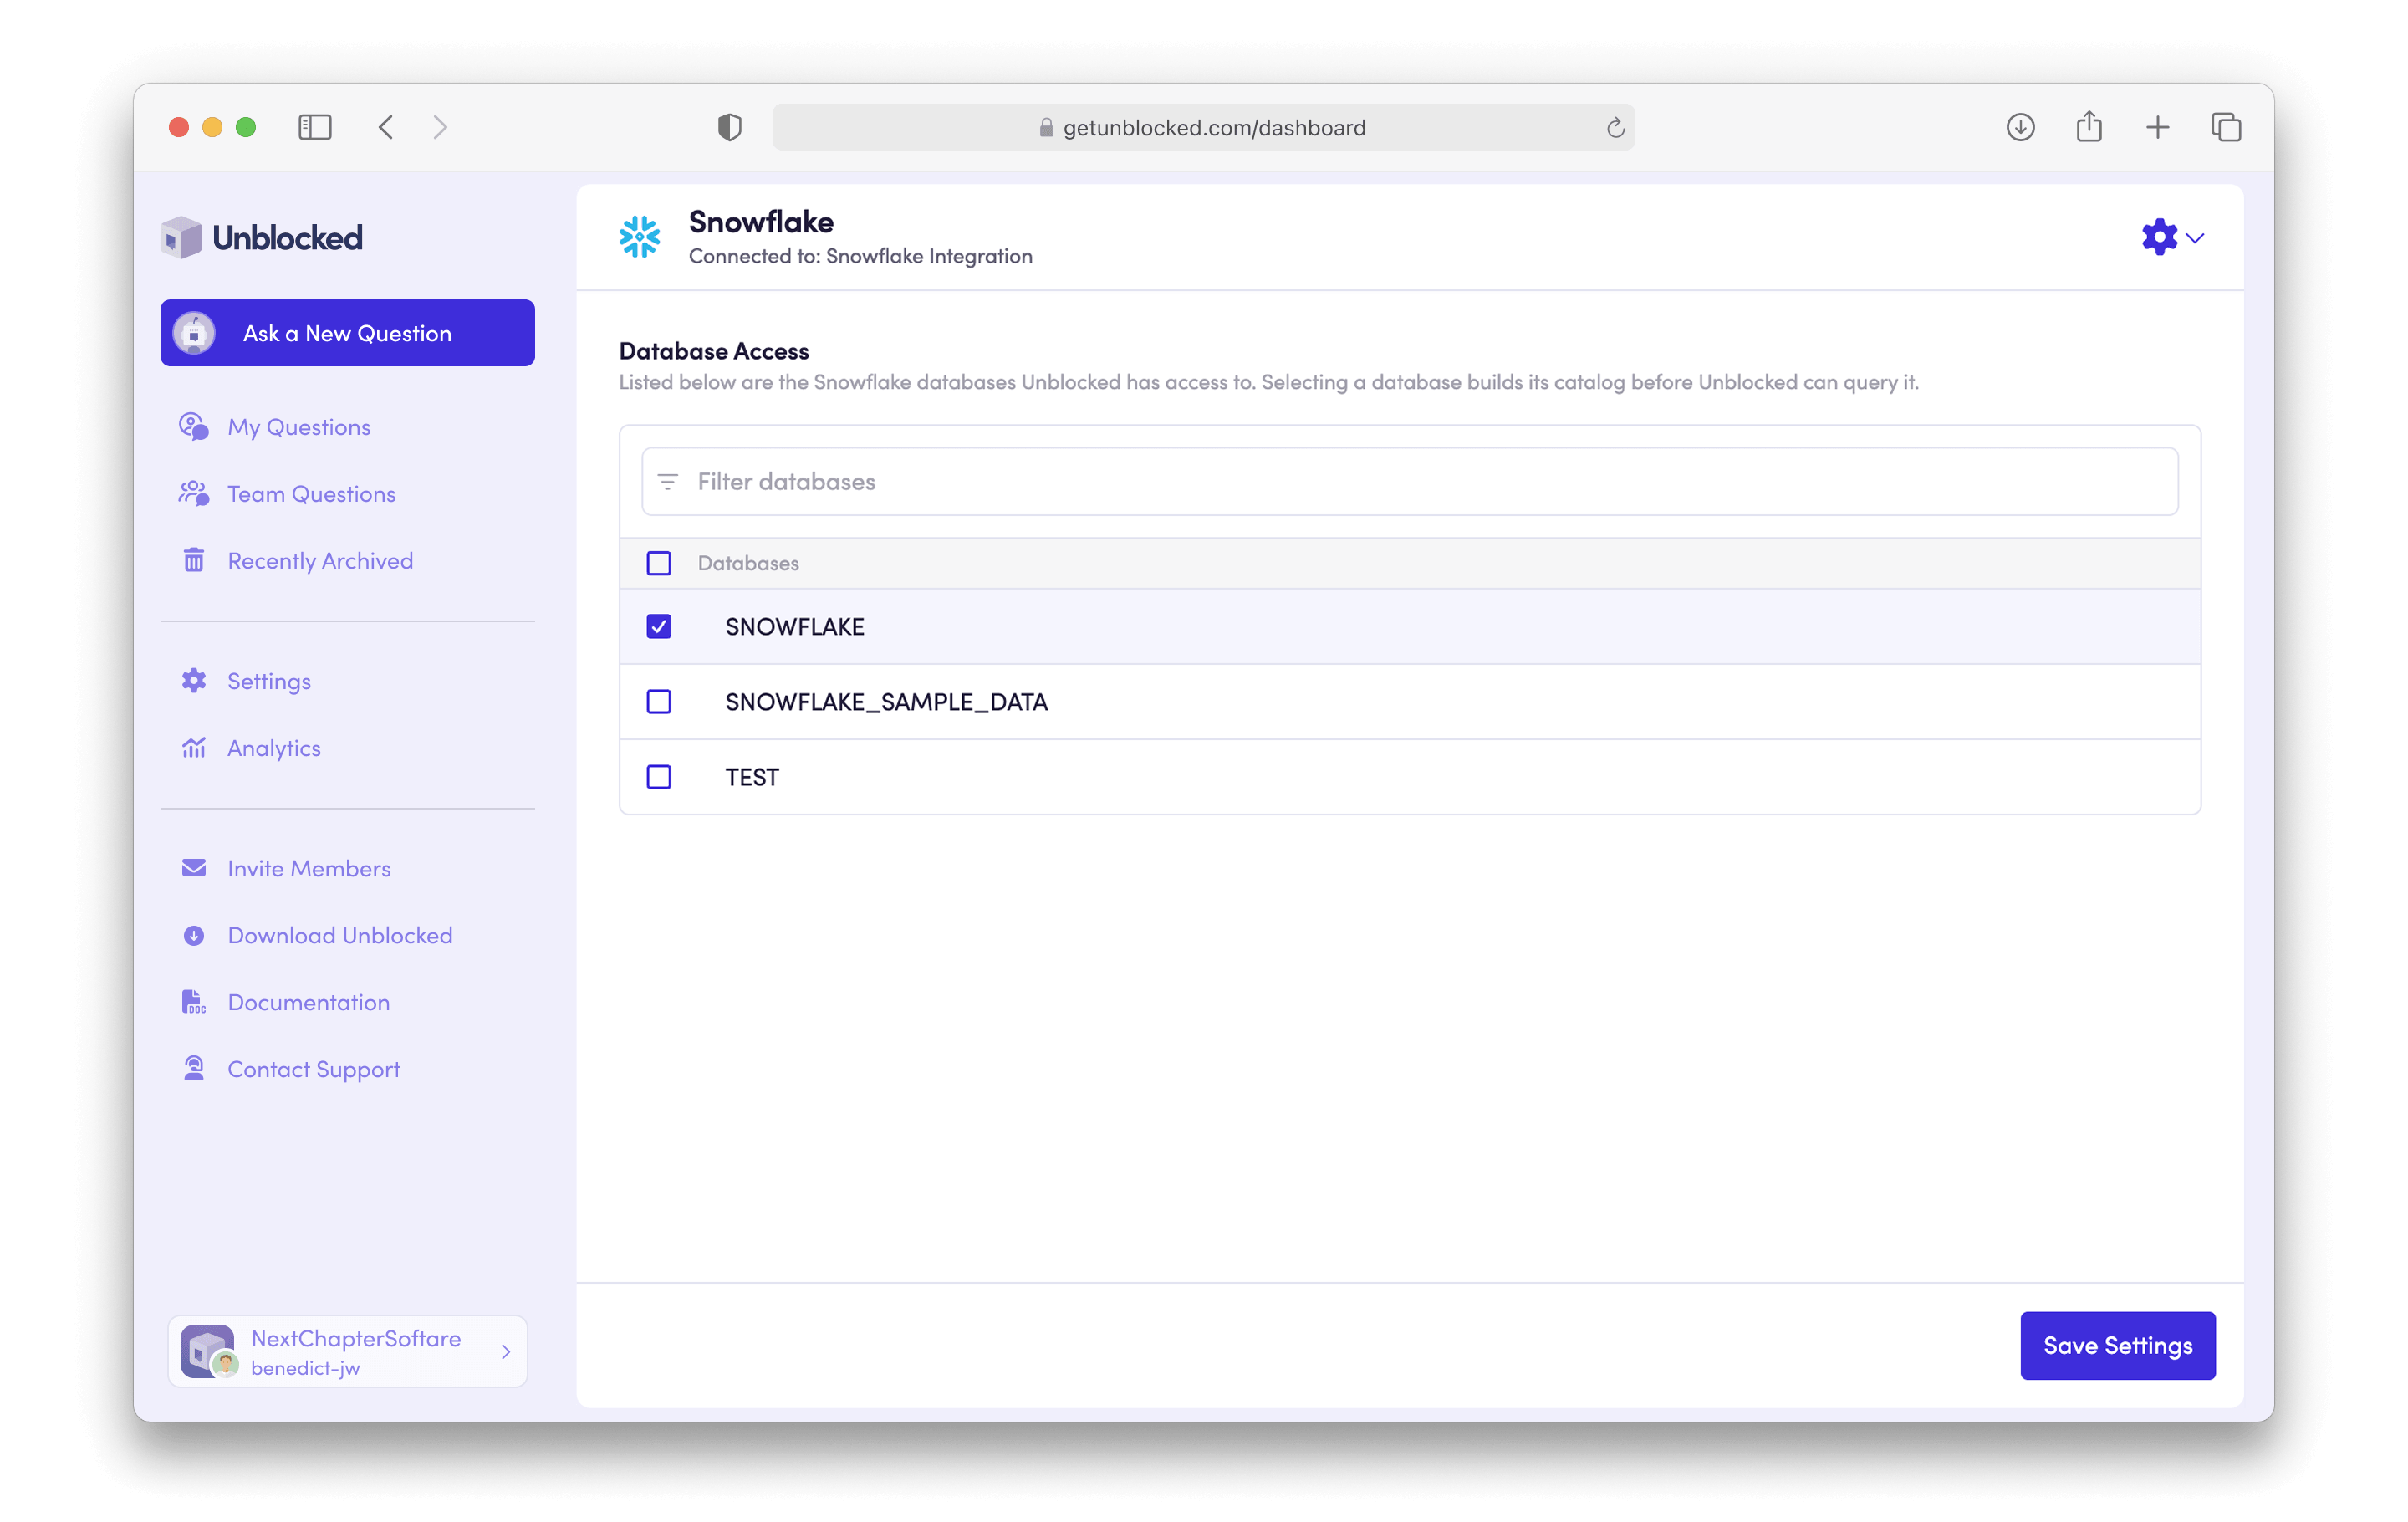Open Contact Support
2408x1522 pixels.
314,1069
